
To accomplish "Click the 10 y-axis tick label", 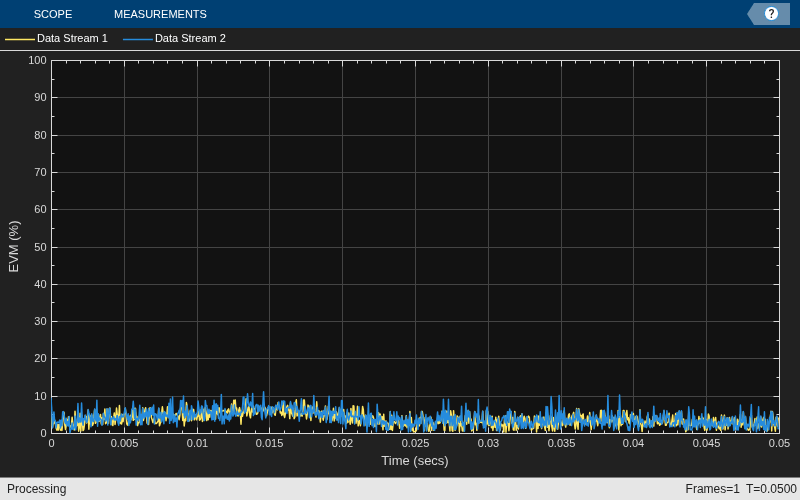I will pyautogui.click(x=40, y=396).
